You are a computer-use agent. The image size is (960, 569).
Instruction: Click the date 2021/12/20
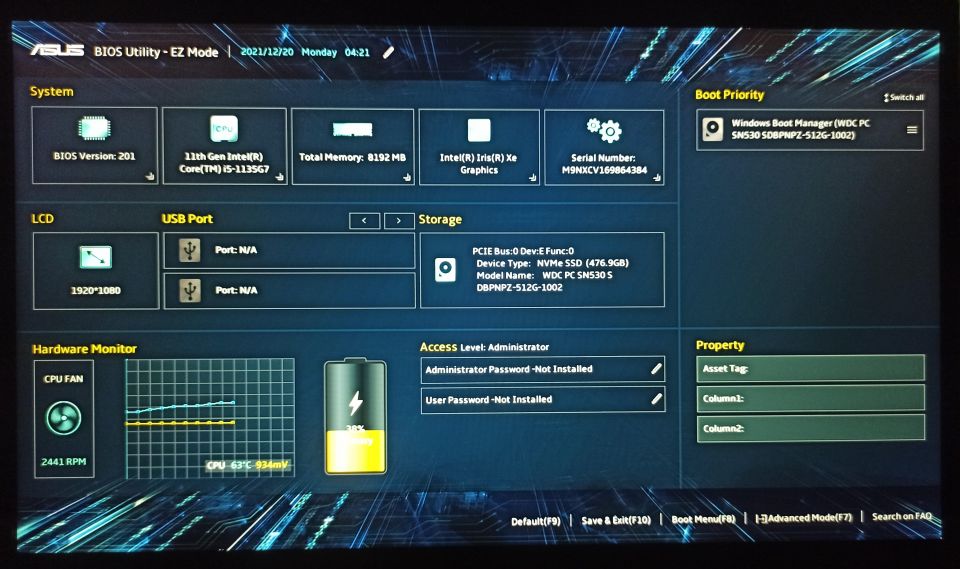tap(267, 52)
